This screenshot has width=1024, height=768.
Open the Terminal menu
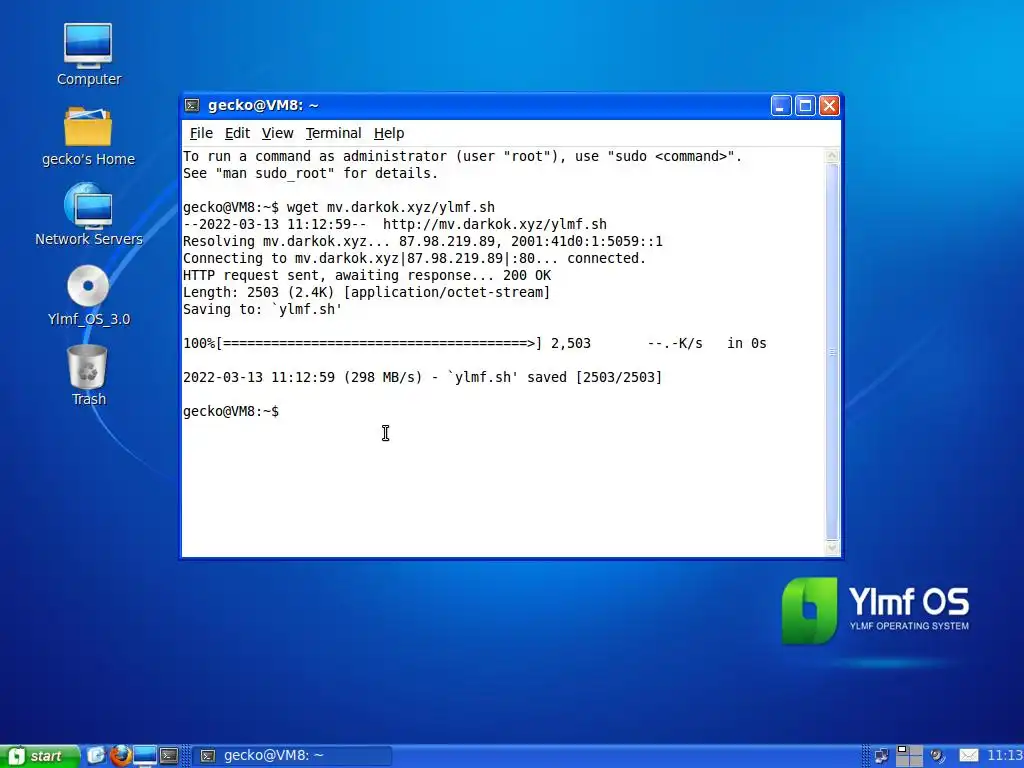[333, 133]
